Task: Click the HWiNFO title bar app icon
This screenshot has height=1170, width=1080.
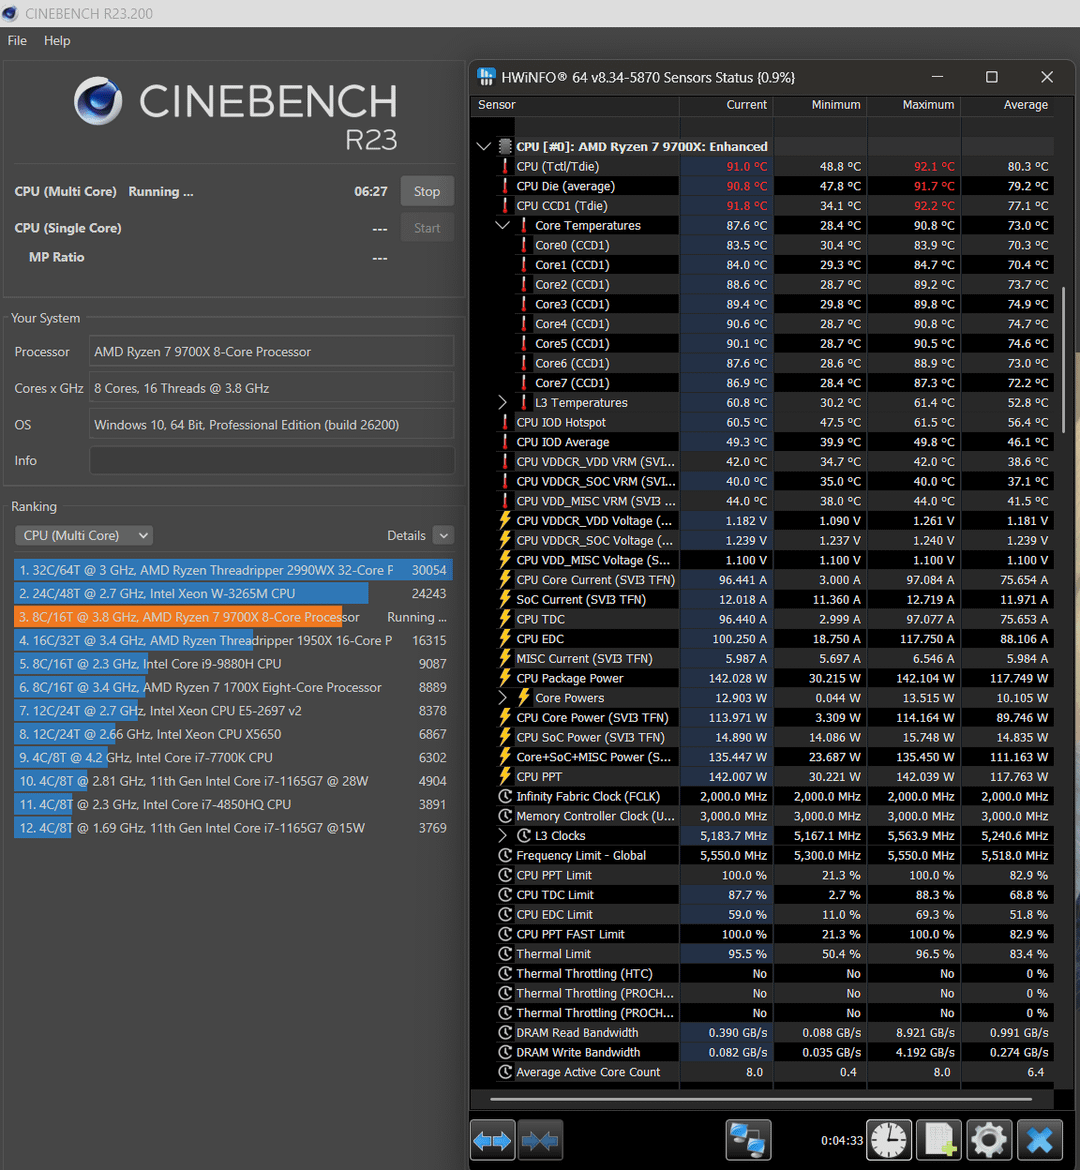Action: click(x=487, y=77)
